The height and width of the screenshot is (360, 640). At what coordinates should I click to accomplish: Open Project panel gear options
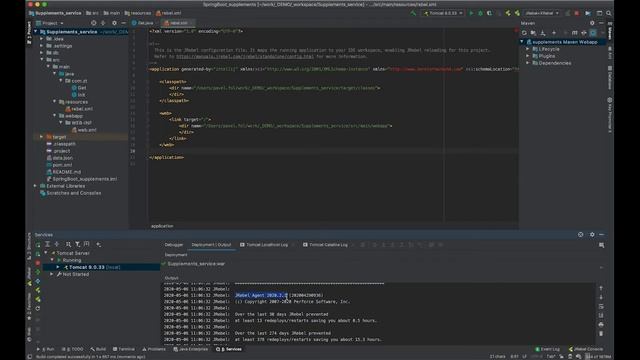(114, 23)
